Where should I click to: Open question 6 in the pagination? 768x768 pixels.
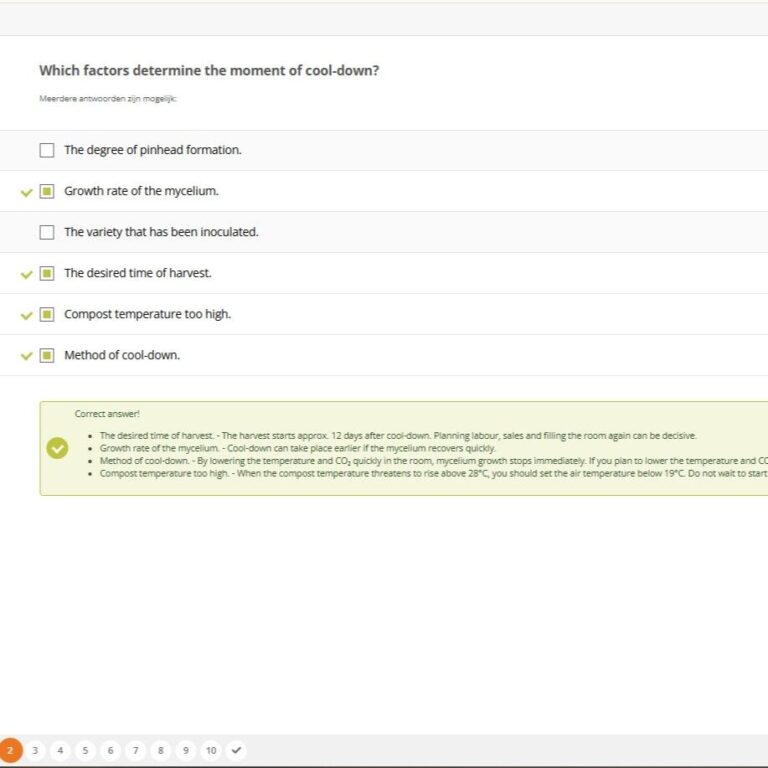(110, 750)
